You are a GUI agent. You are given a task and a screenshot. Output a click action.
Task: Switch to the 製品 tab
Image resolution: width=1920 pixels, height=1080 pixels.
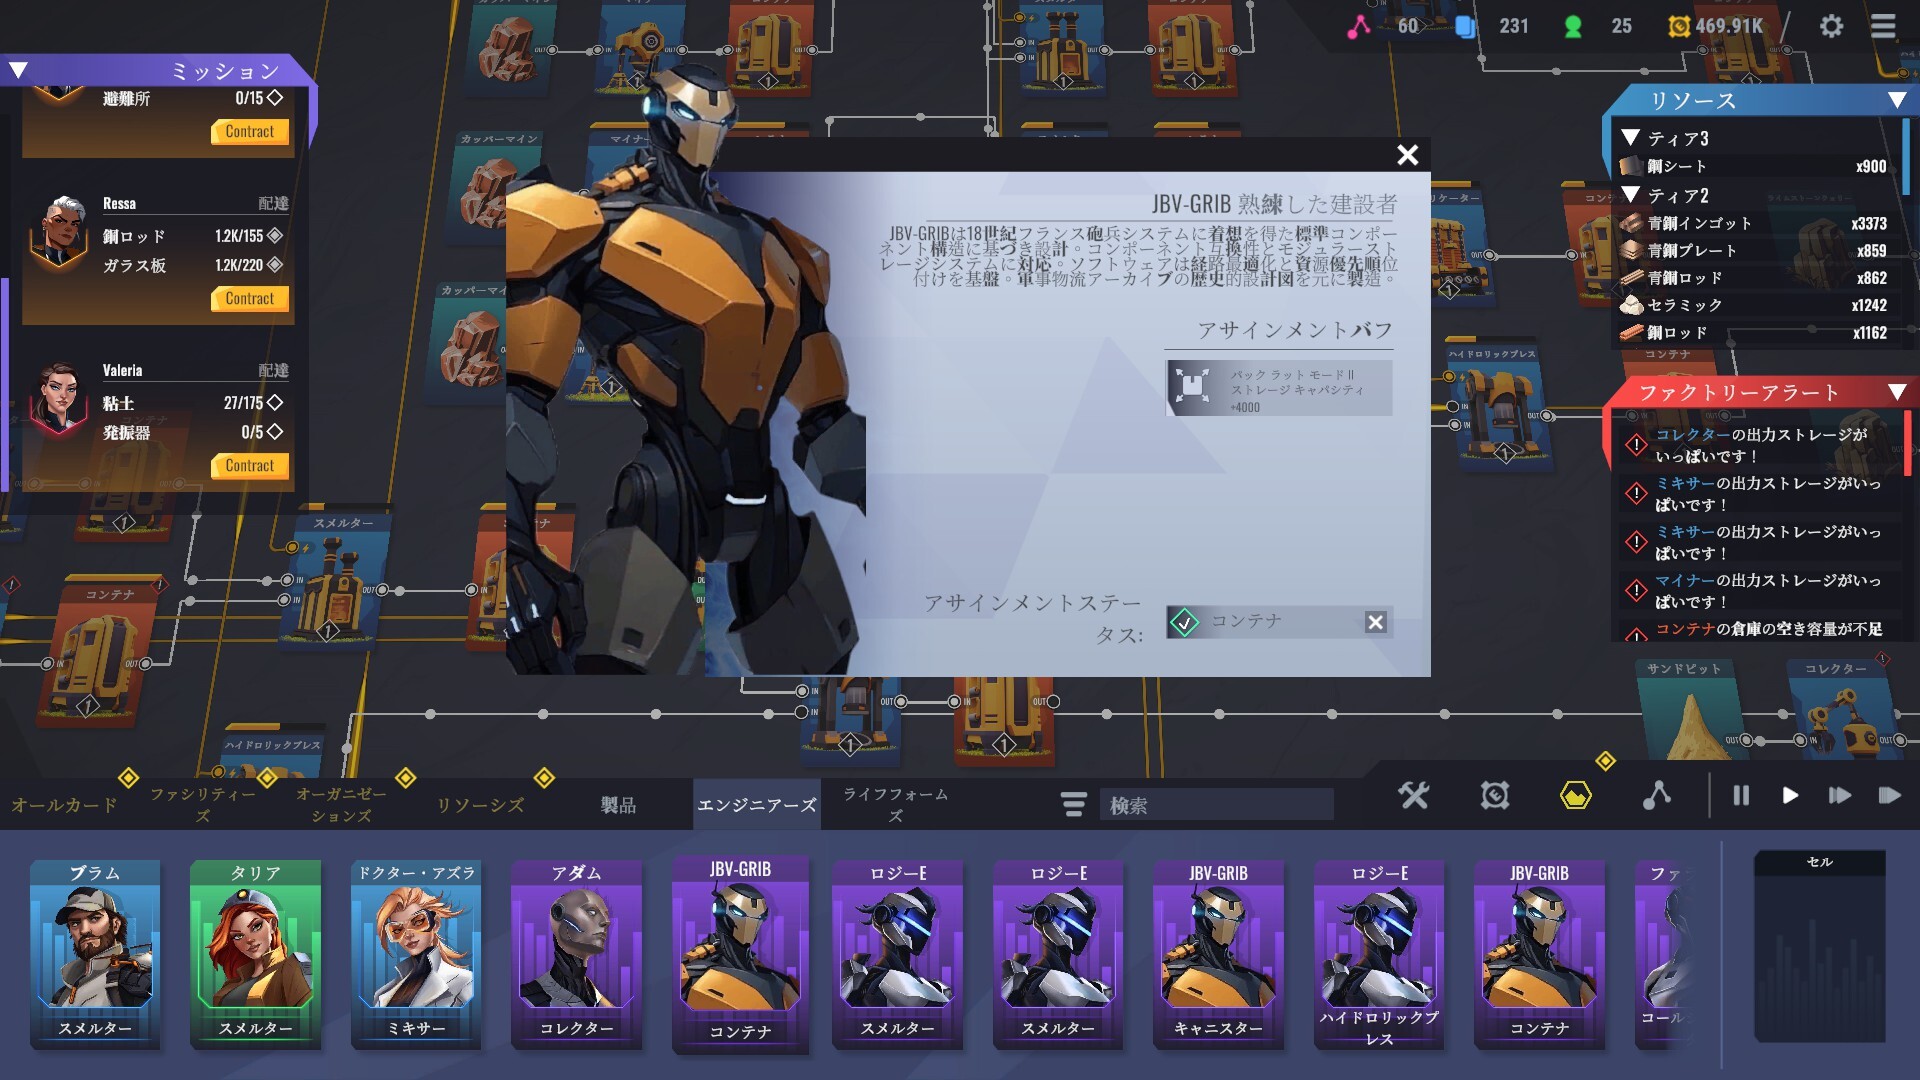(x=618, y=805)
